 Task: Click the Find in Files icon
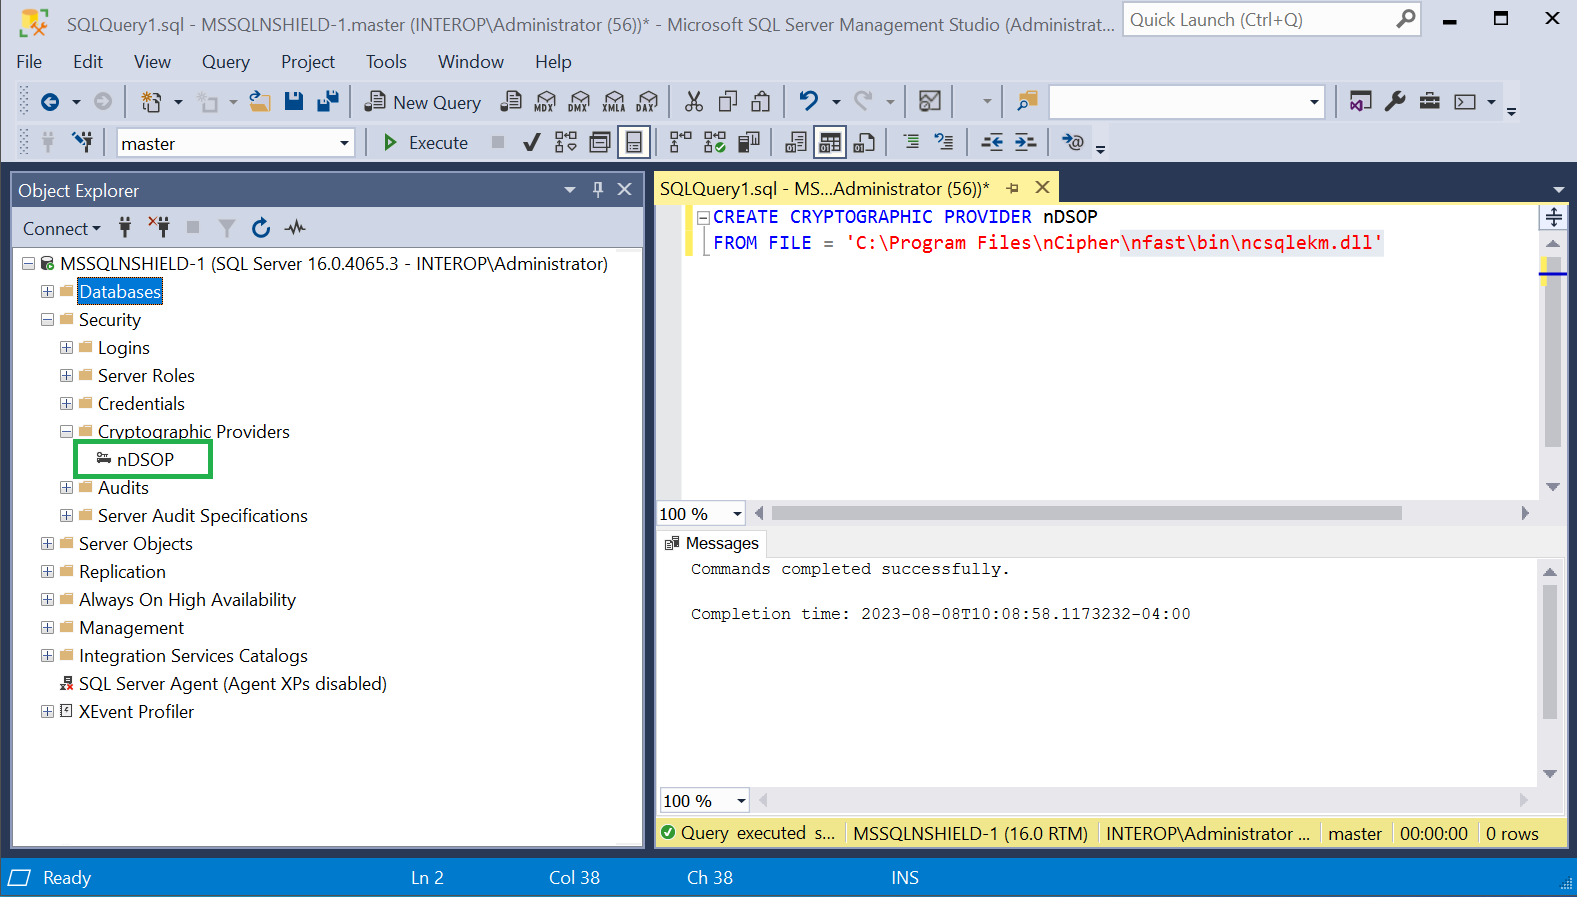[1027, 101]
